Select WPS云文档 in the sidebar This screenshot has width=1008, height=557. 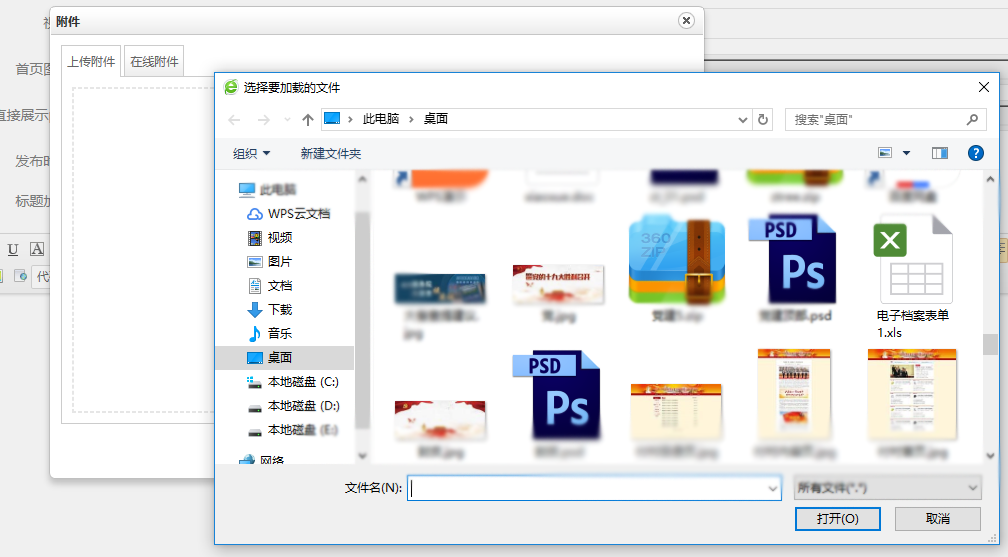[298, 213]
